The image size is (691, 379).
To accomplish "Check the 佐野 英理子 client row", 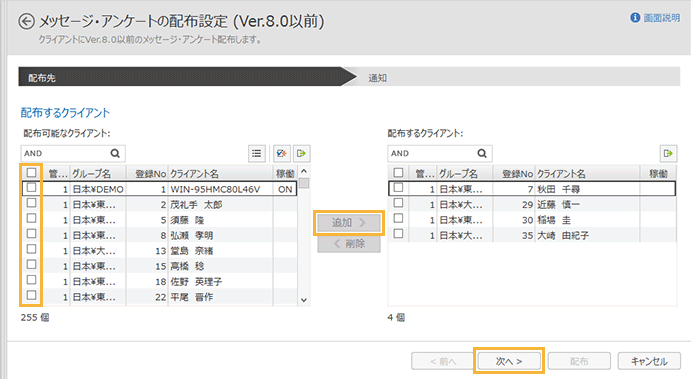I will click(31, 280).
